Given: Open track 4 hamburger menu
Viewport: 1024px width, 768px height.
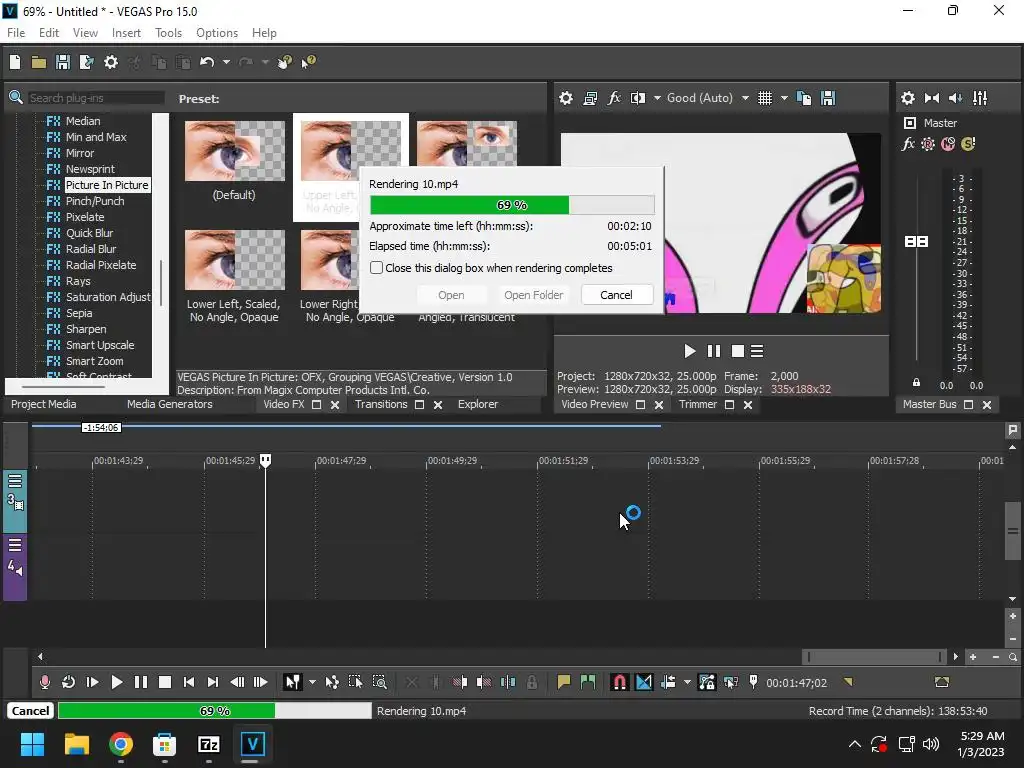Looking at the screenshot, I should 15,545.
